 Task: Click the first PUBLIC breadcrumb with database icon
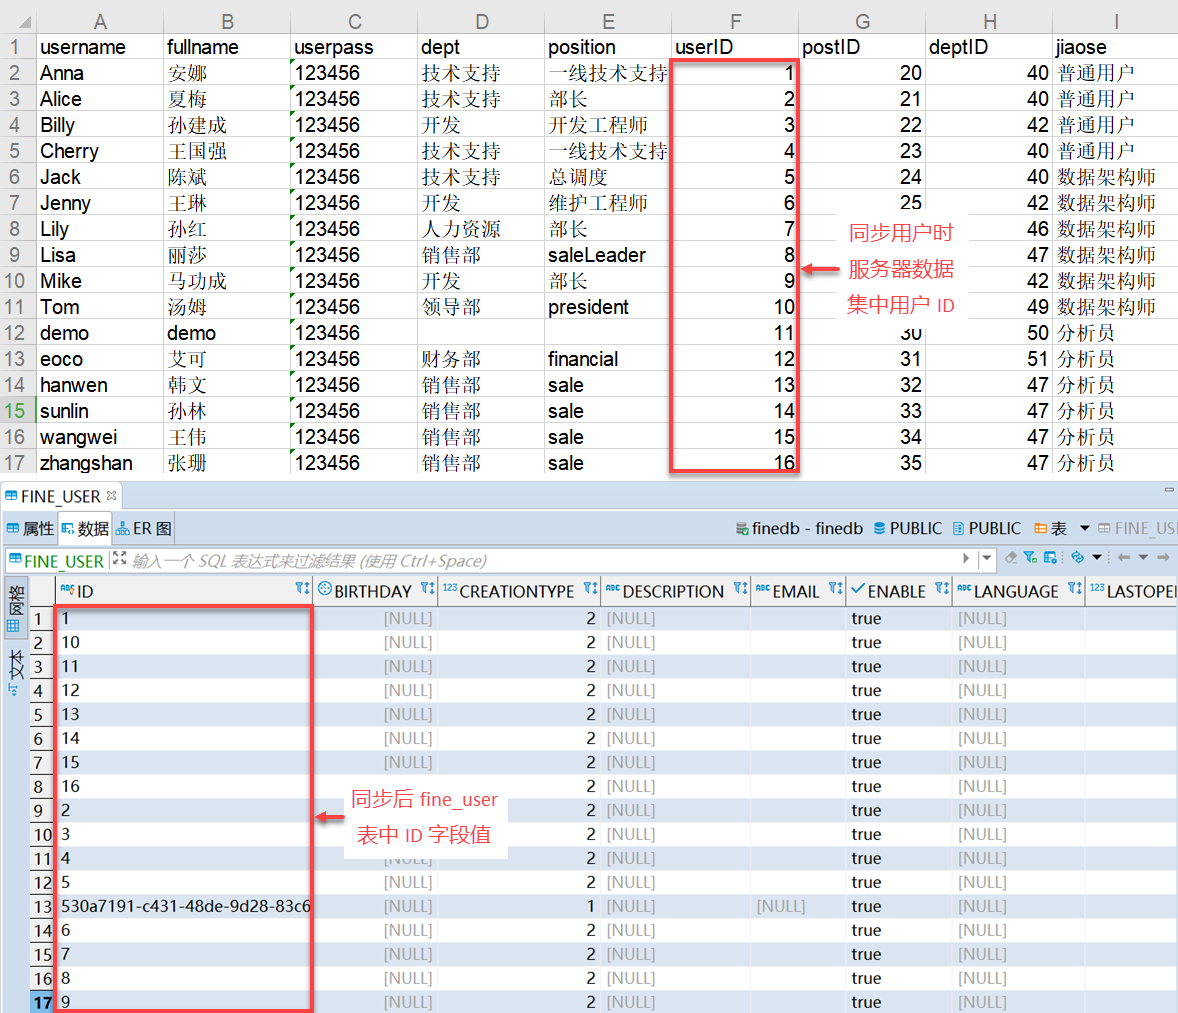click(x=907, y=528)
